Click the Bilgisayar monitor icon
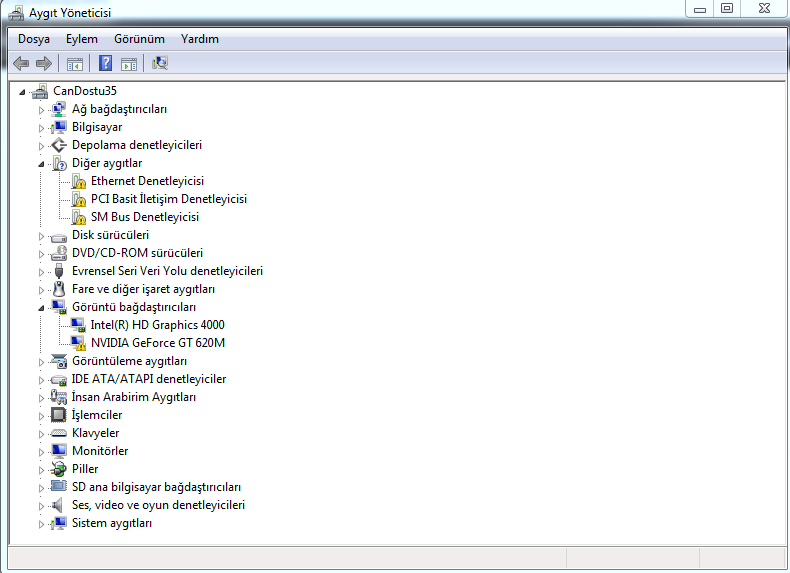This screenshot has width=790, height=573. click(x=58, y=127)
